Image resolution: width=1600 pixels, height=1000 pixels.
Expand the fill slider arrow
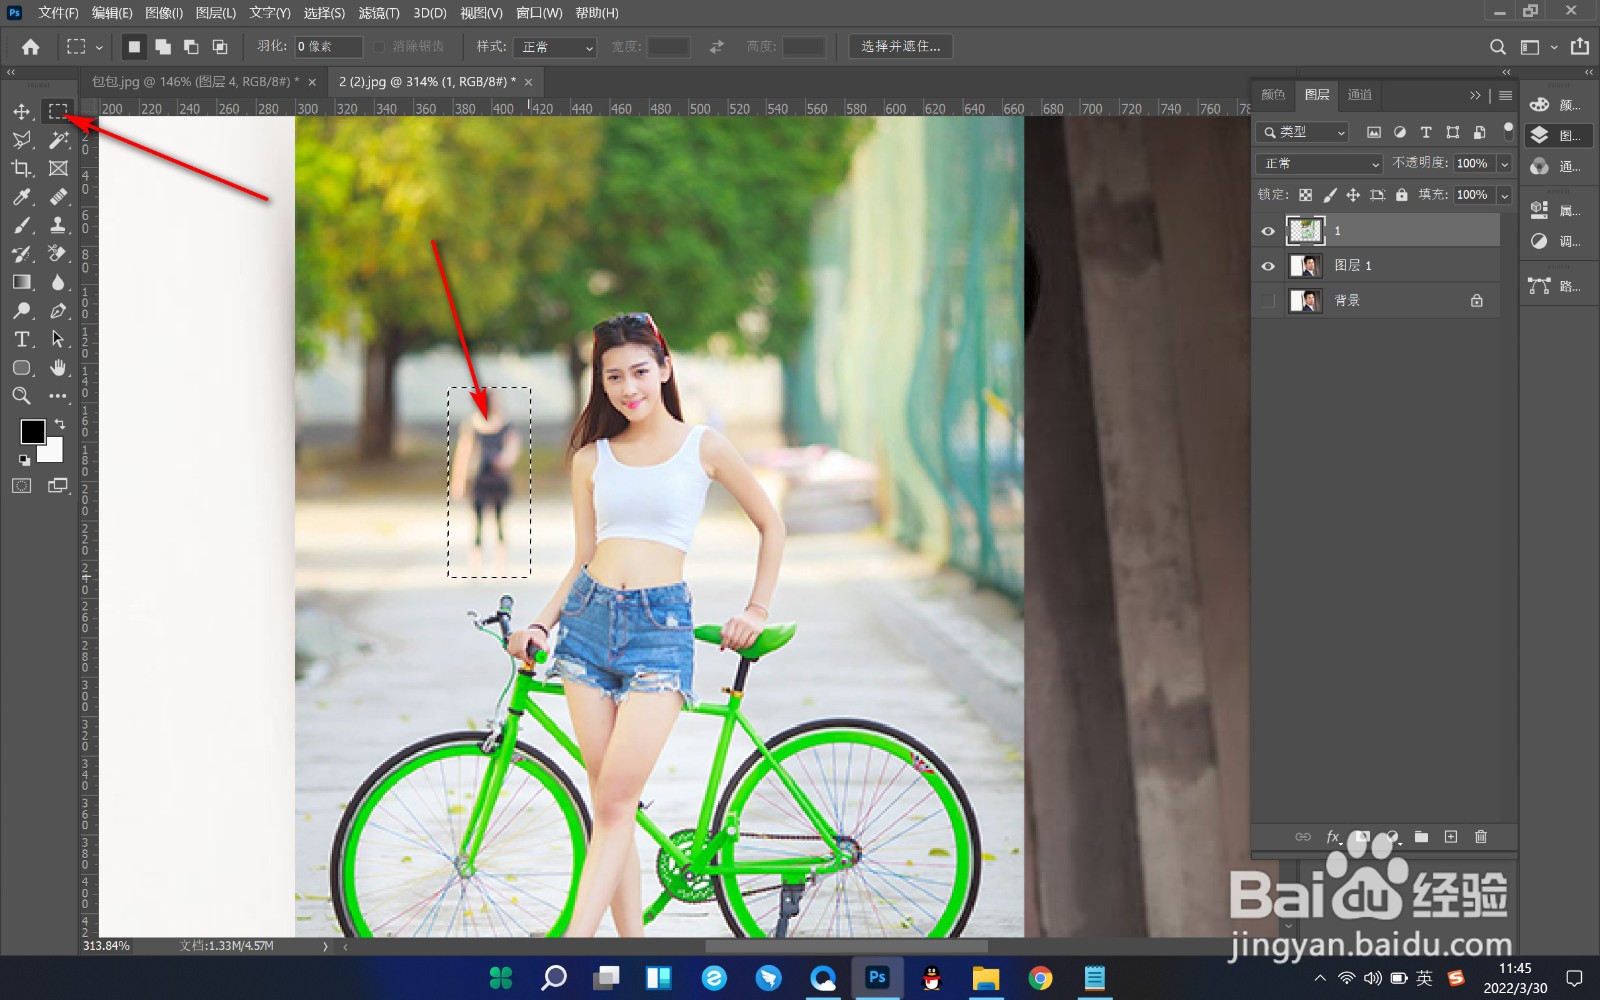(x=1504, y=195)
